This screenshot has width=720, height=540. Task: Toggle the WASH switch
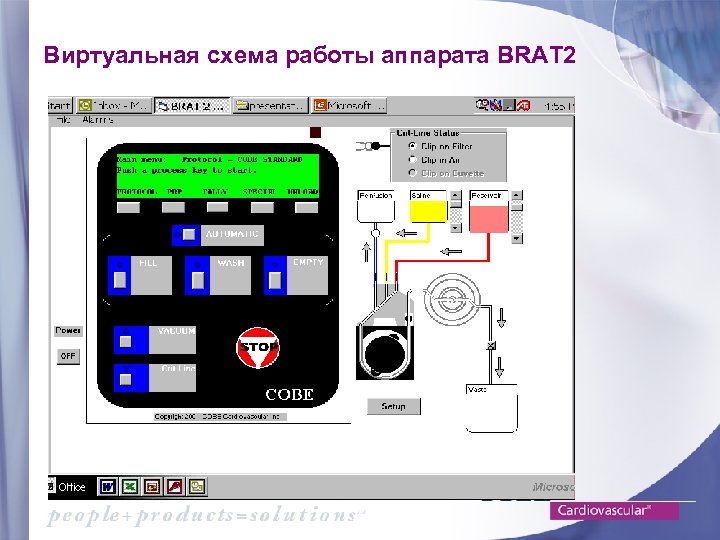197,280
